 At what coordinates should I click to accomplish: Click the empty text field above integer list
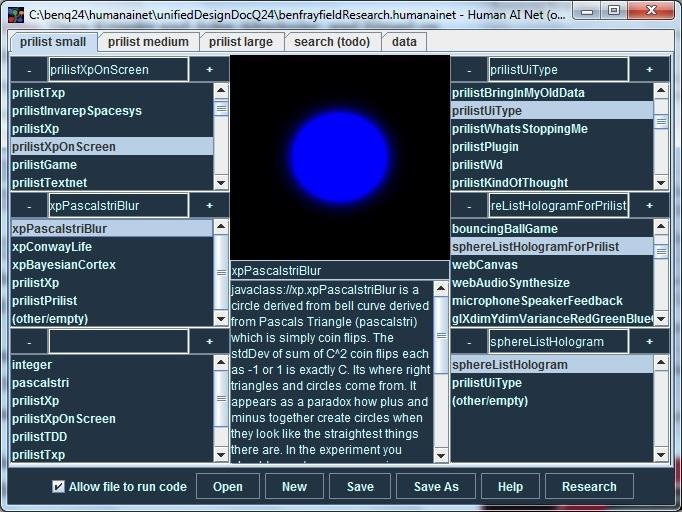tap(118, 342)
